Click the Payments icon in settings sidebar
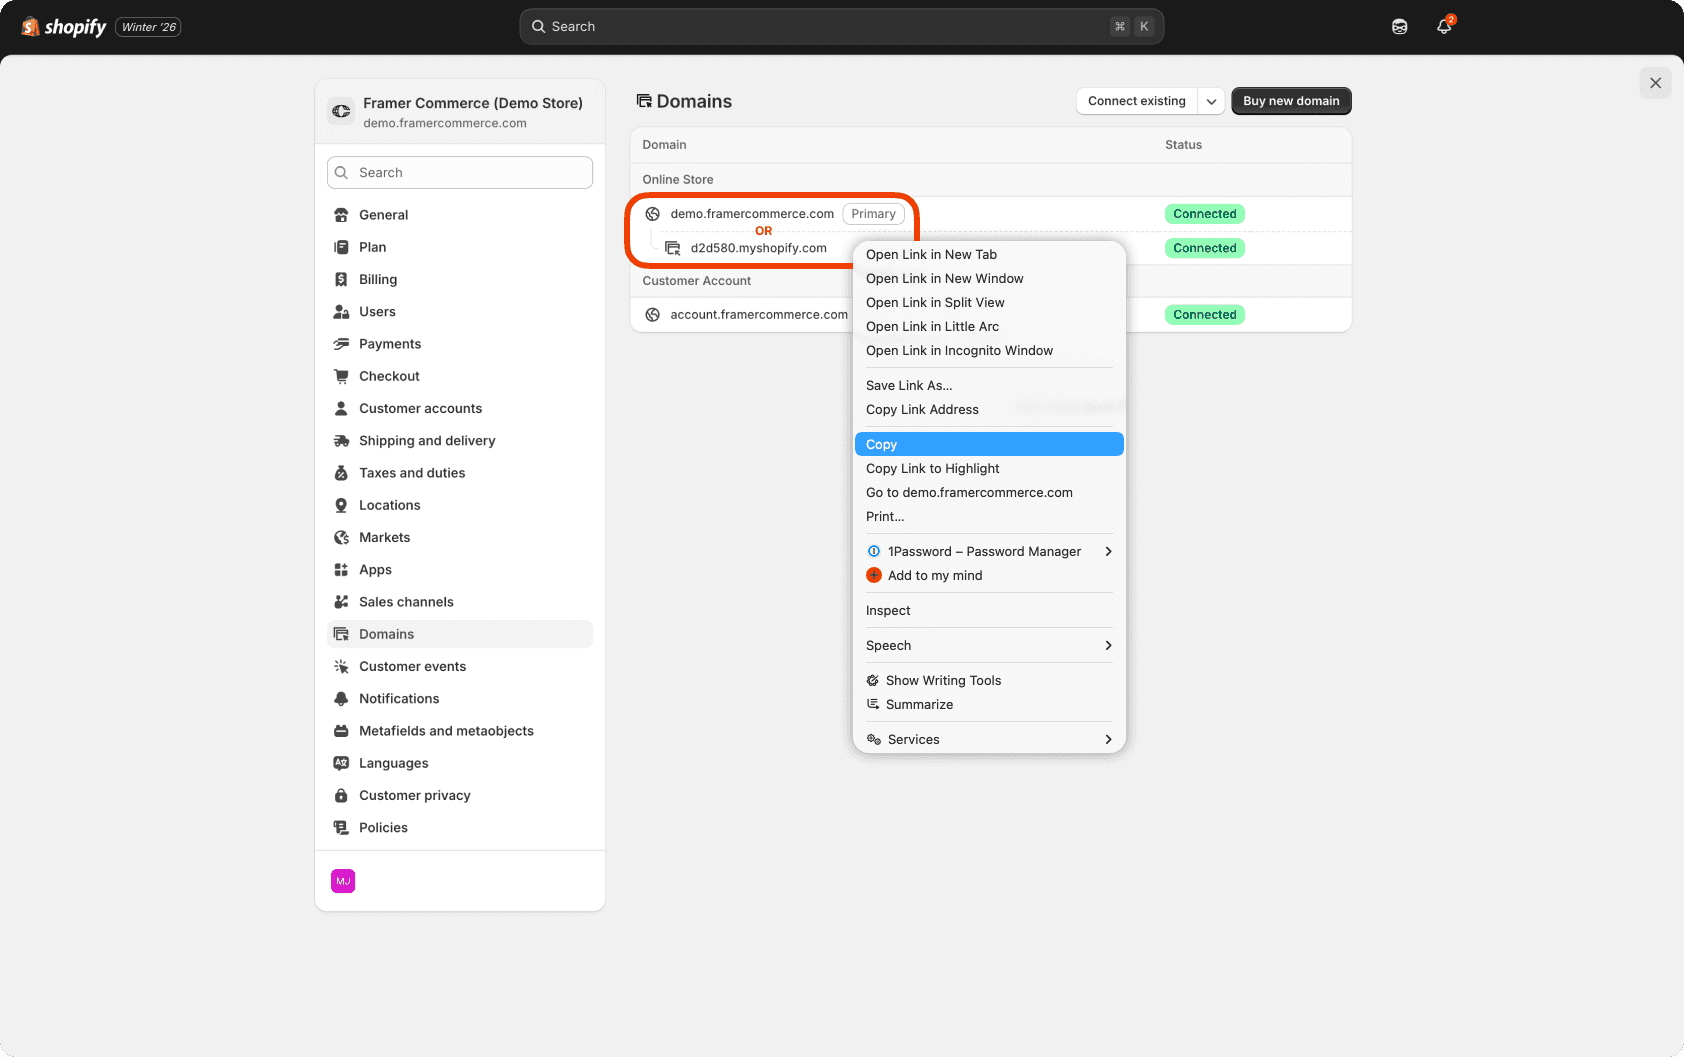 341,344
